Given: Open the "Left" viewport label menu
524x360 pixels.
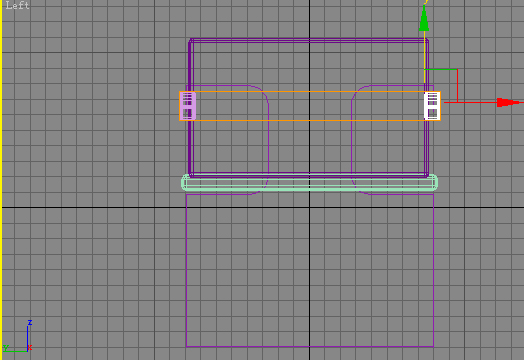Looking at the screenshot, I should coord(17,5).
